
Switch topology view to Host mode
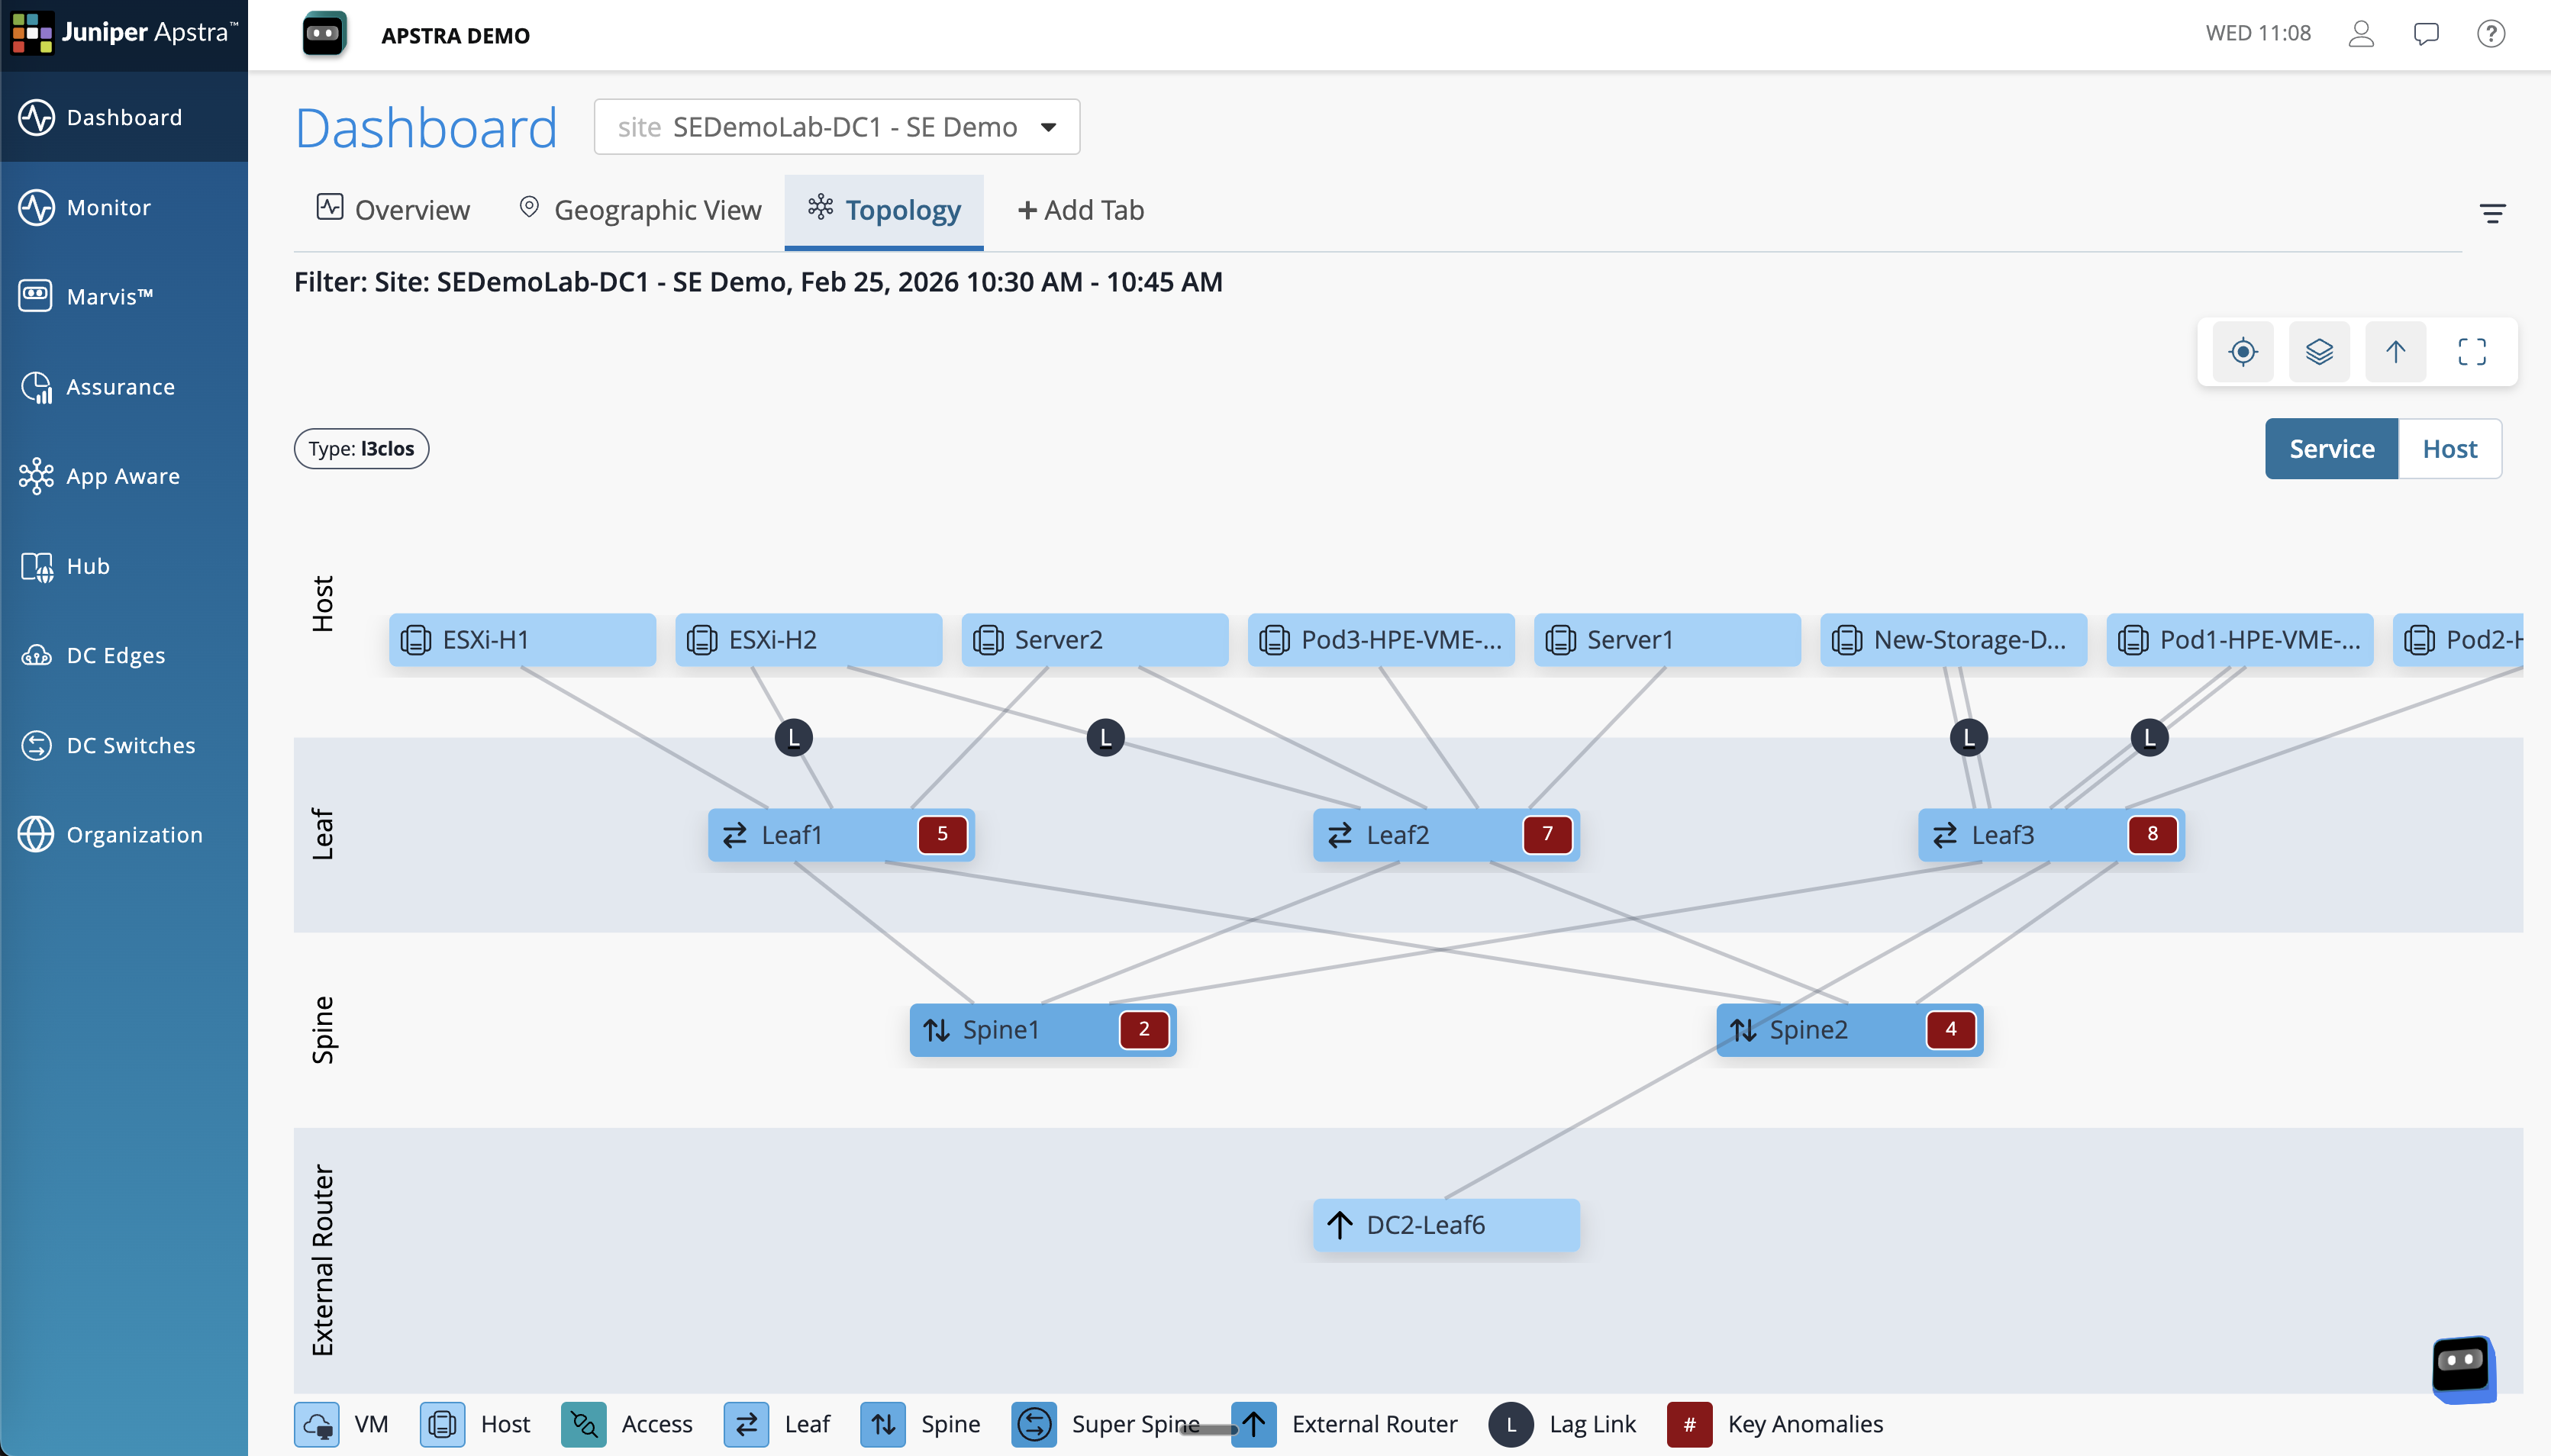click(x=2449, y=448)
